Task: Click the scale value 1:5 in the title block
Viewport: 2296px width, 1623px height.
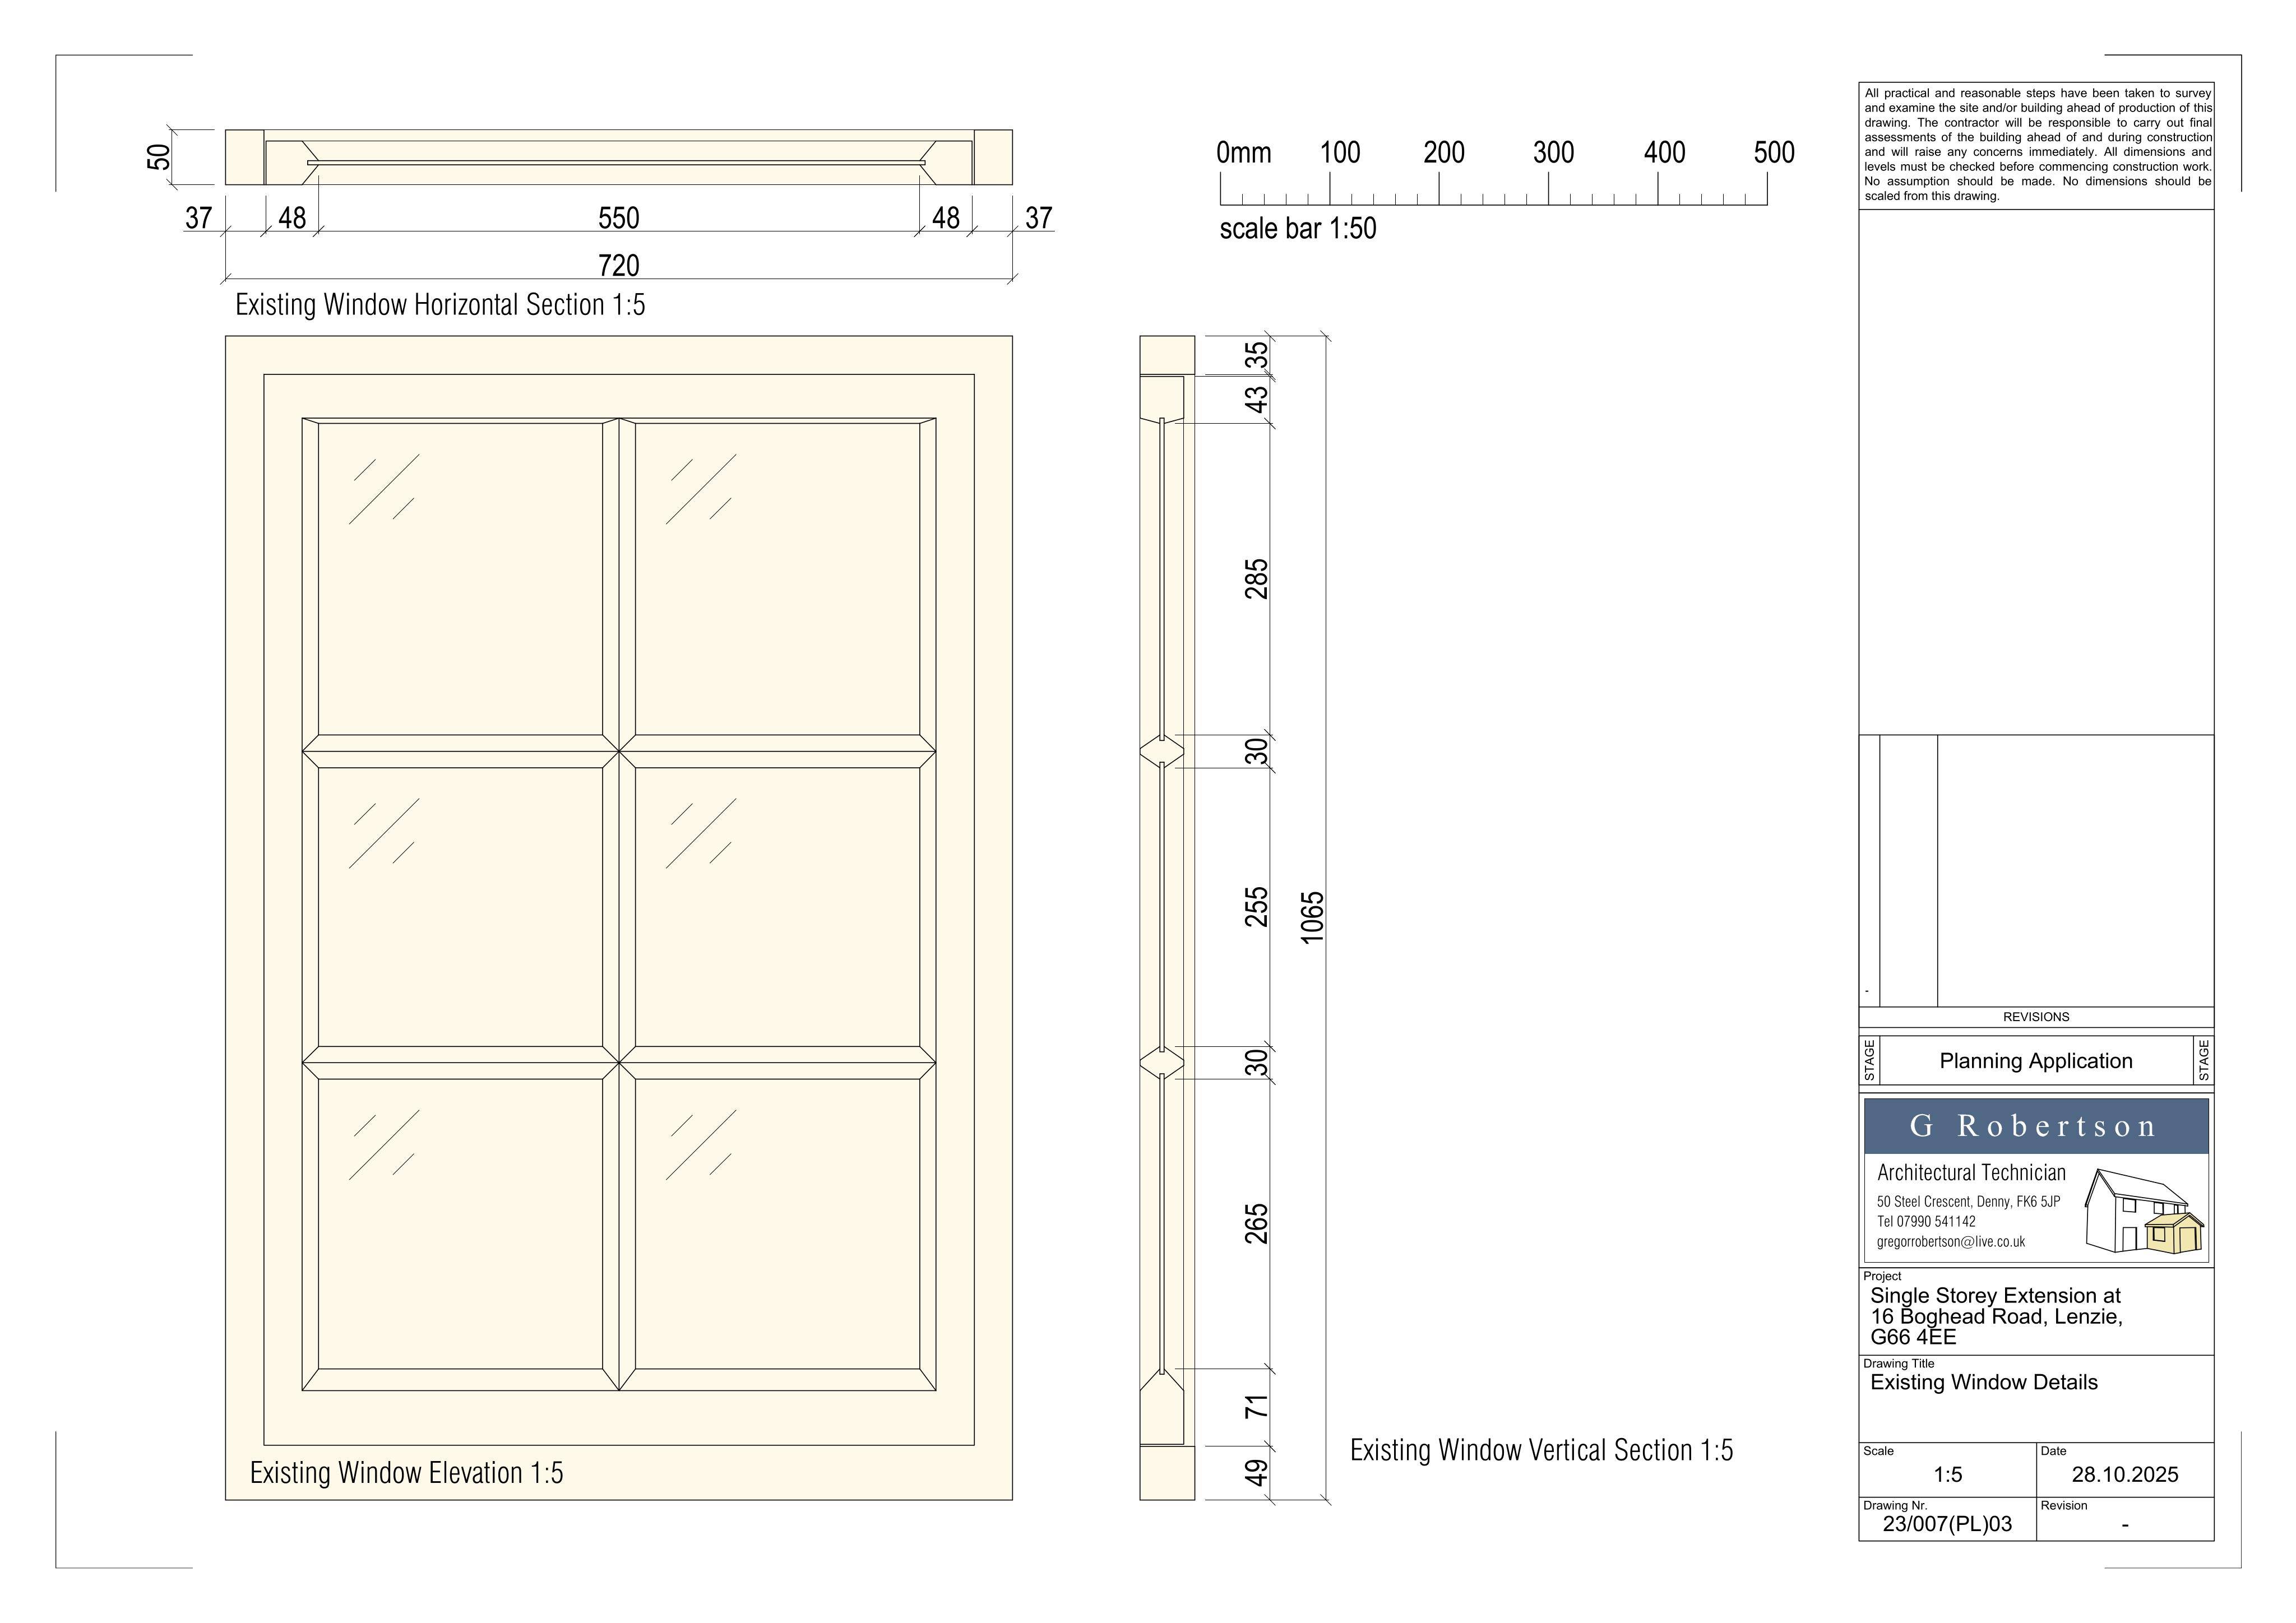Action: click(1947, 1475)
